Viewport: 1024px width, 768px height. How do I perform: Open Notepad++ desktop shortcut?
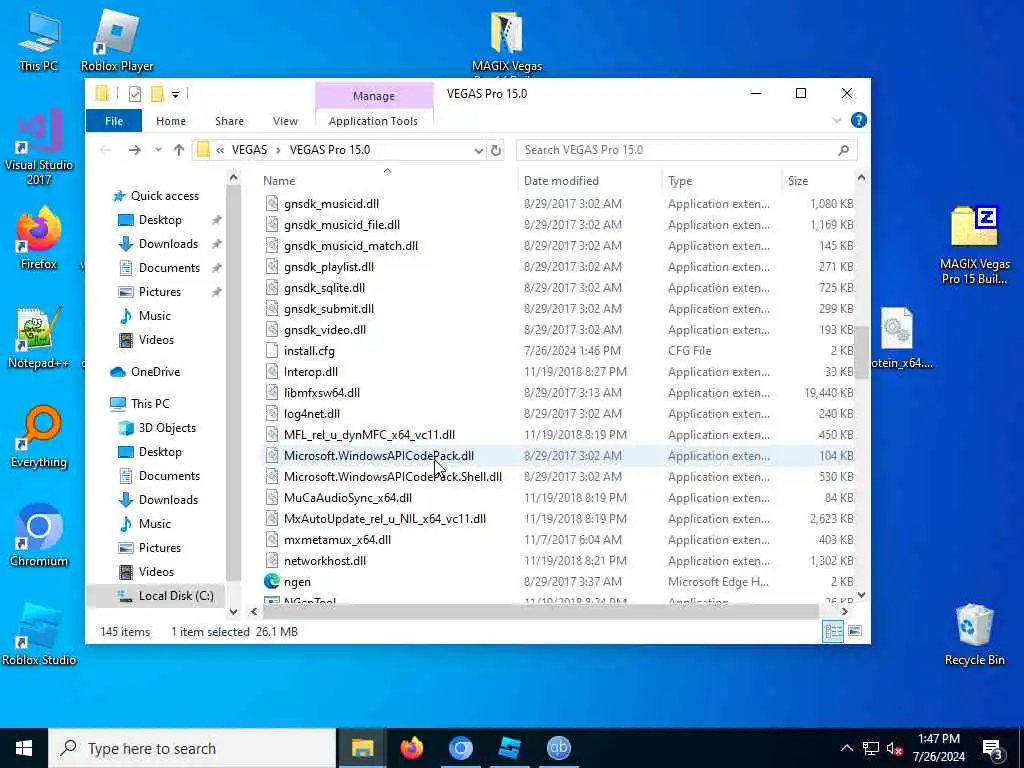(39, 338)
